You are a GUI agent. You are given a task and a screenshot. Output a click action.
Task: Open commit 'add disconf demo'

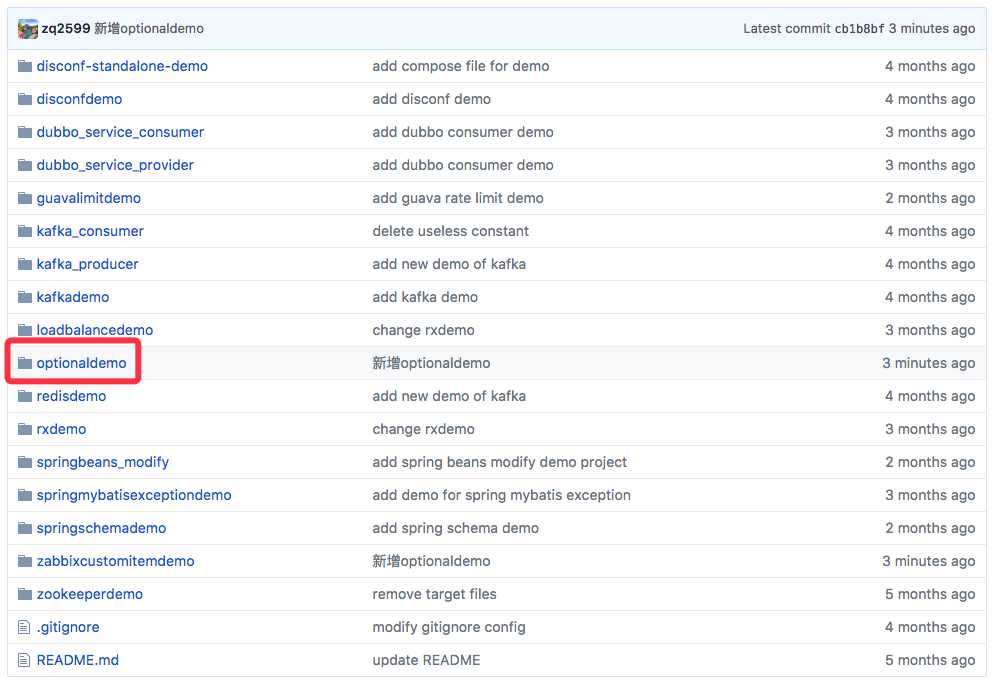[x=431, y=99]
